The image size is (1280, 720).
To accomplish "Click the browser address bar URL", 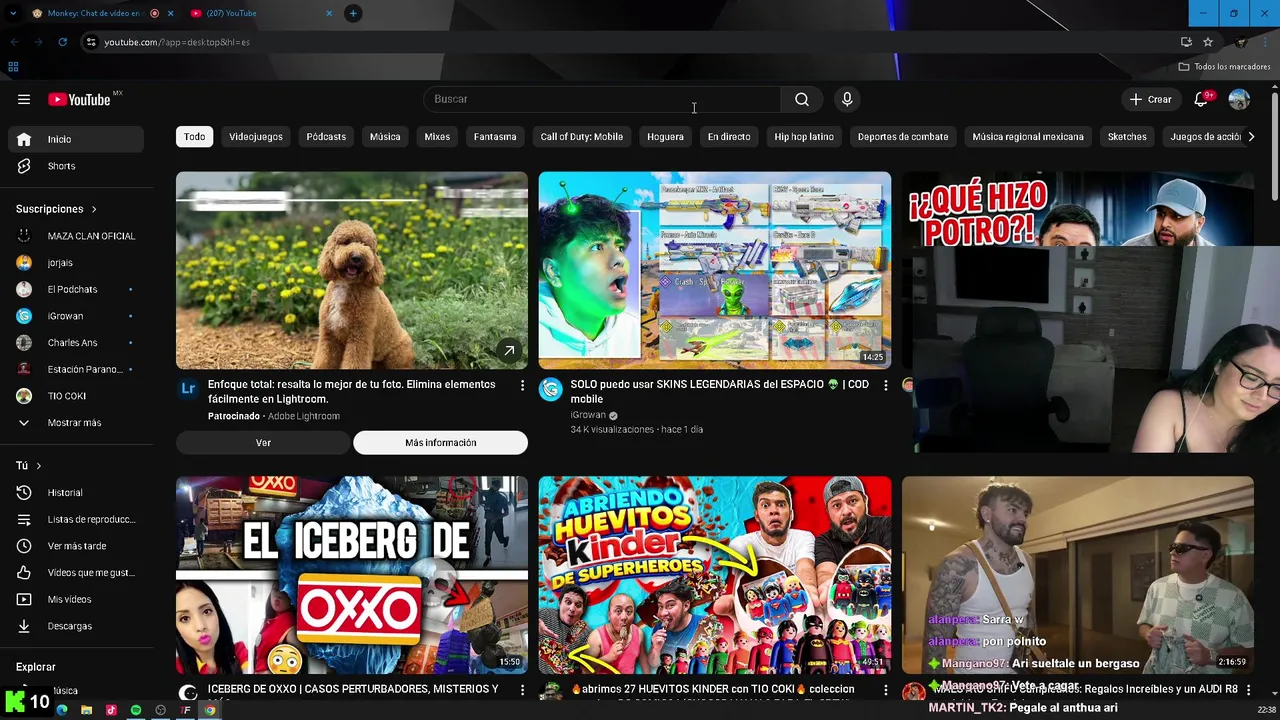I will 177,42.
